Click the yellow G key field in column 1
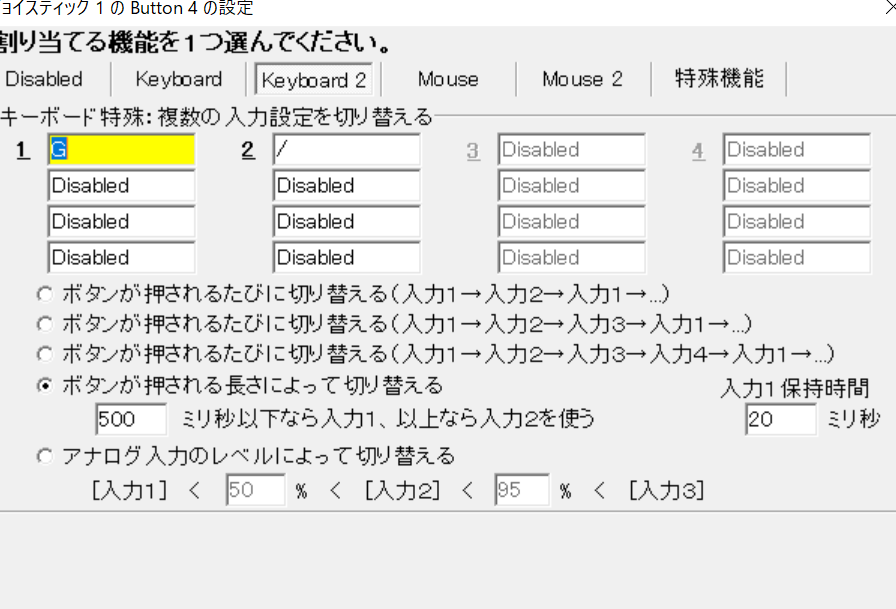 click(121, 150)
